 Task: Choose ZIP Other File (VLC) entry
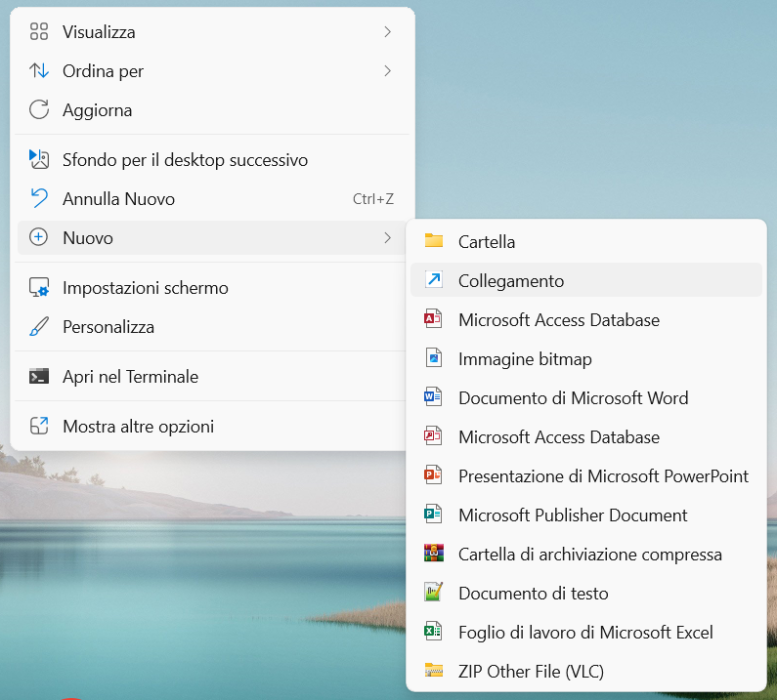[x=530, y=671]
